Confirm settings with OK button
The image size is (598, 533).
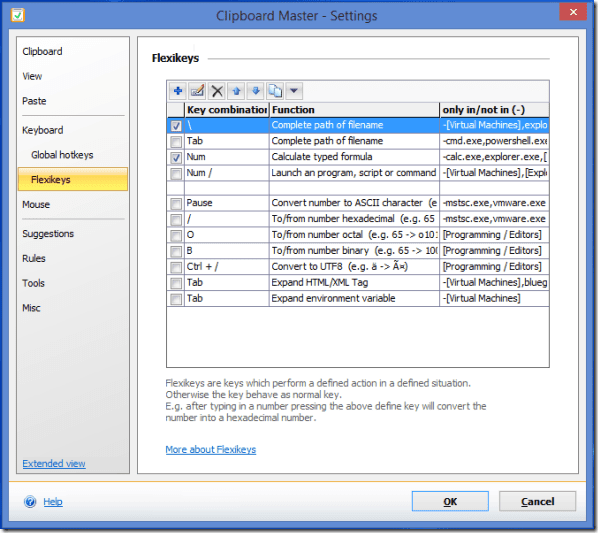click(x=450, y=501)
